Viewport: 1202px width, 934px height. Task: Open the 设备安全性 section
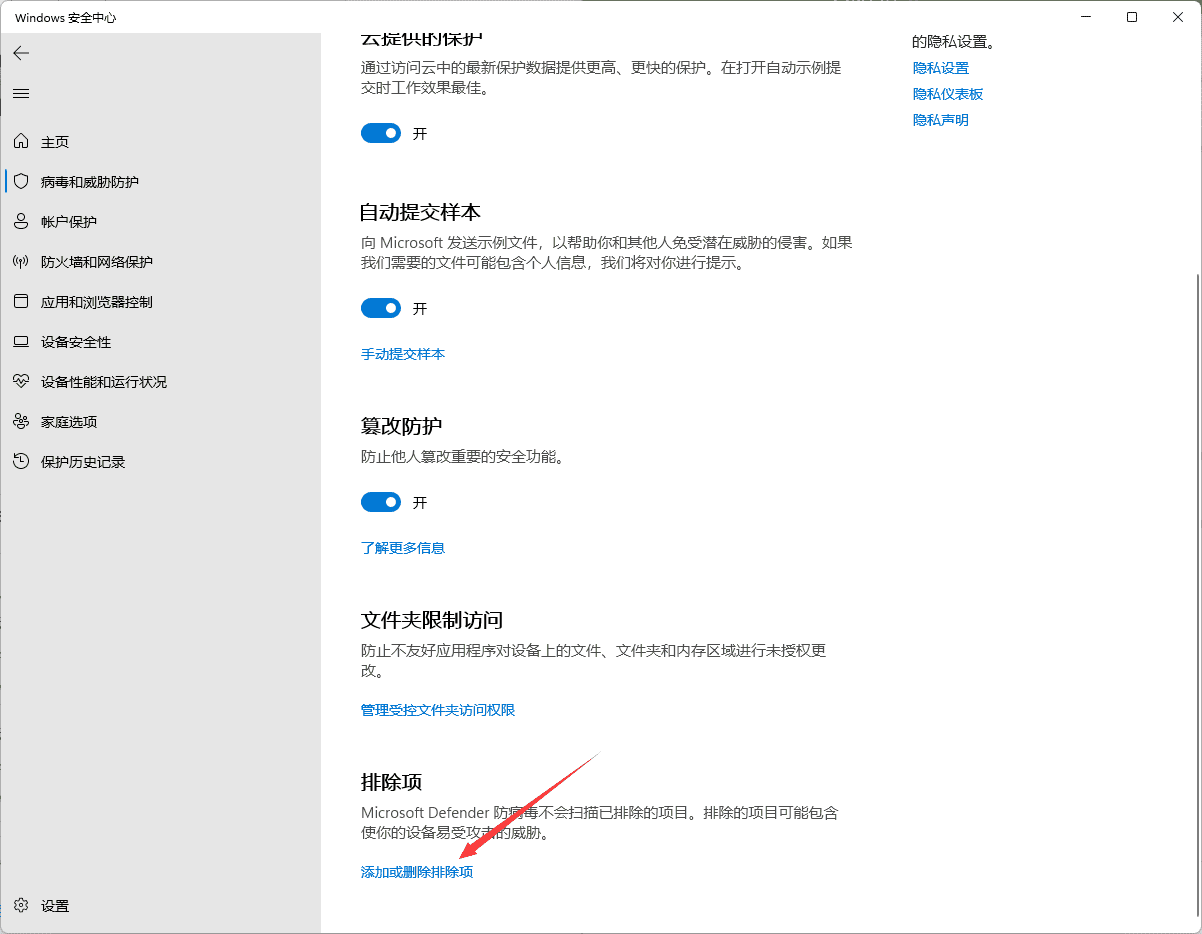pyautogui.click(x=20, y=341)
